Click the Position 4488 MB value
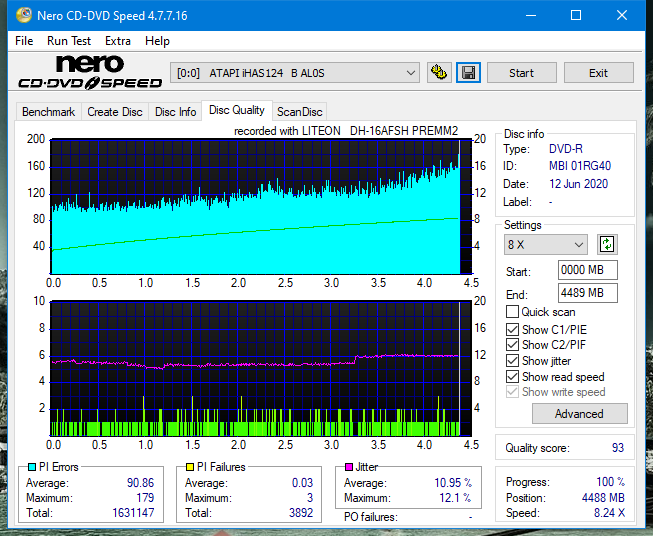 (603, 498)
